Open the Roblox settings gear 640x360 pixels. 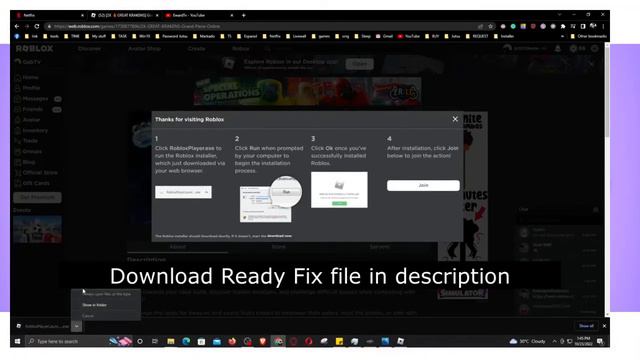point(595,49)
